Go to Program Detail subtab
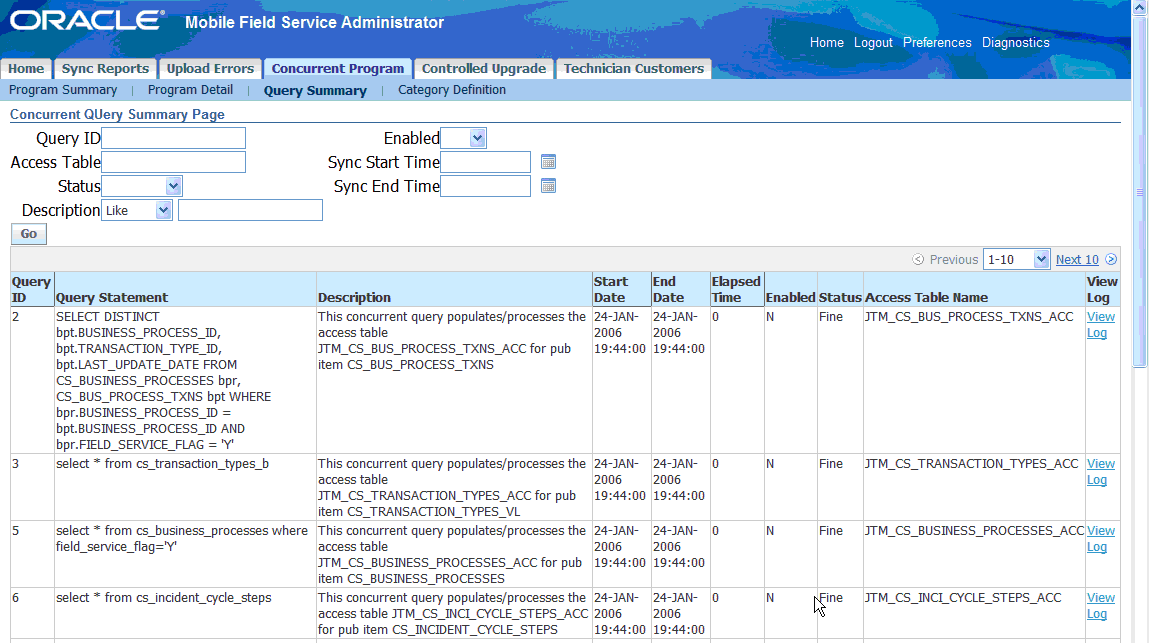The image size is (1150, 643). click(190, 89)
